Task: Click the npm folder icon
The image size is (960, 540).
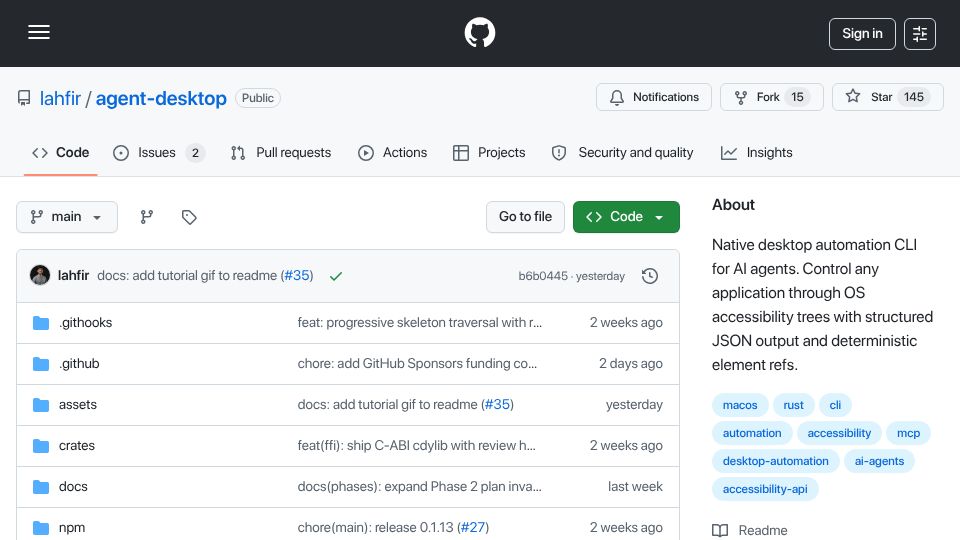Action: pos(41,528)
